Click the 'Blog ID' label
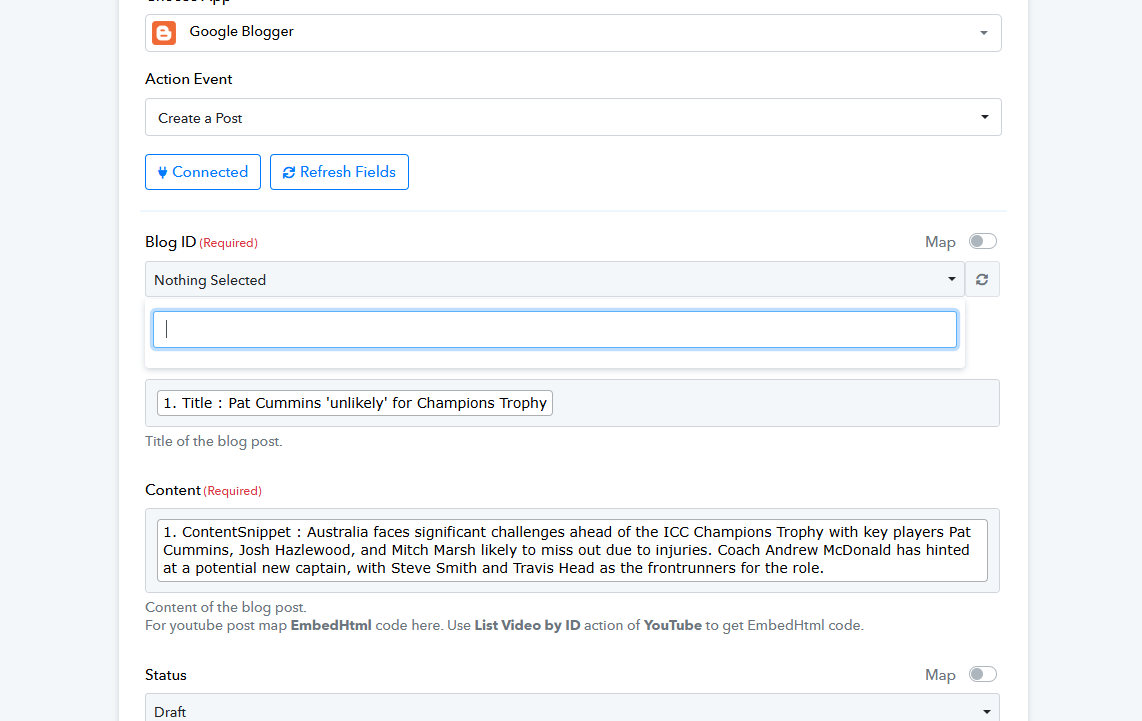Image resolution: width=1142 pixels, height=721 pixels. coord(170,242)
